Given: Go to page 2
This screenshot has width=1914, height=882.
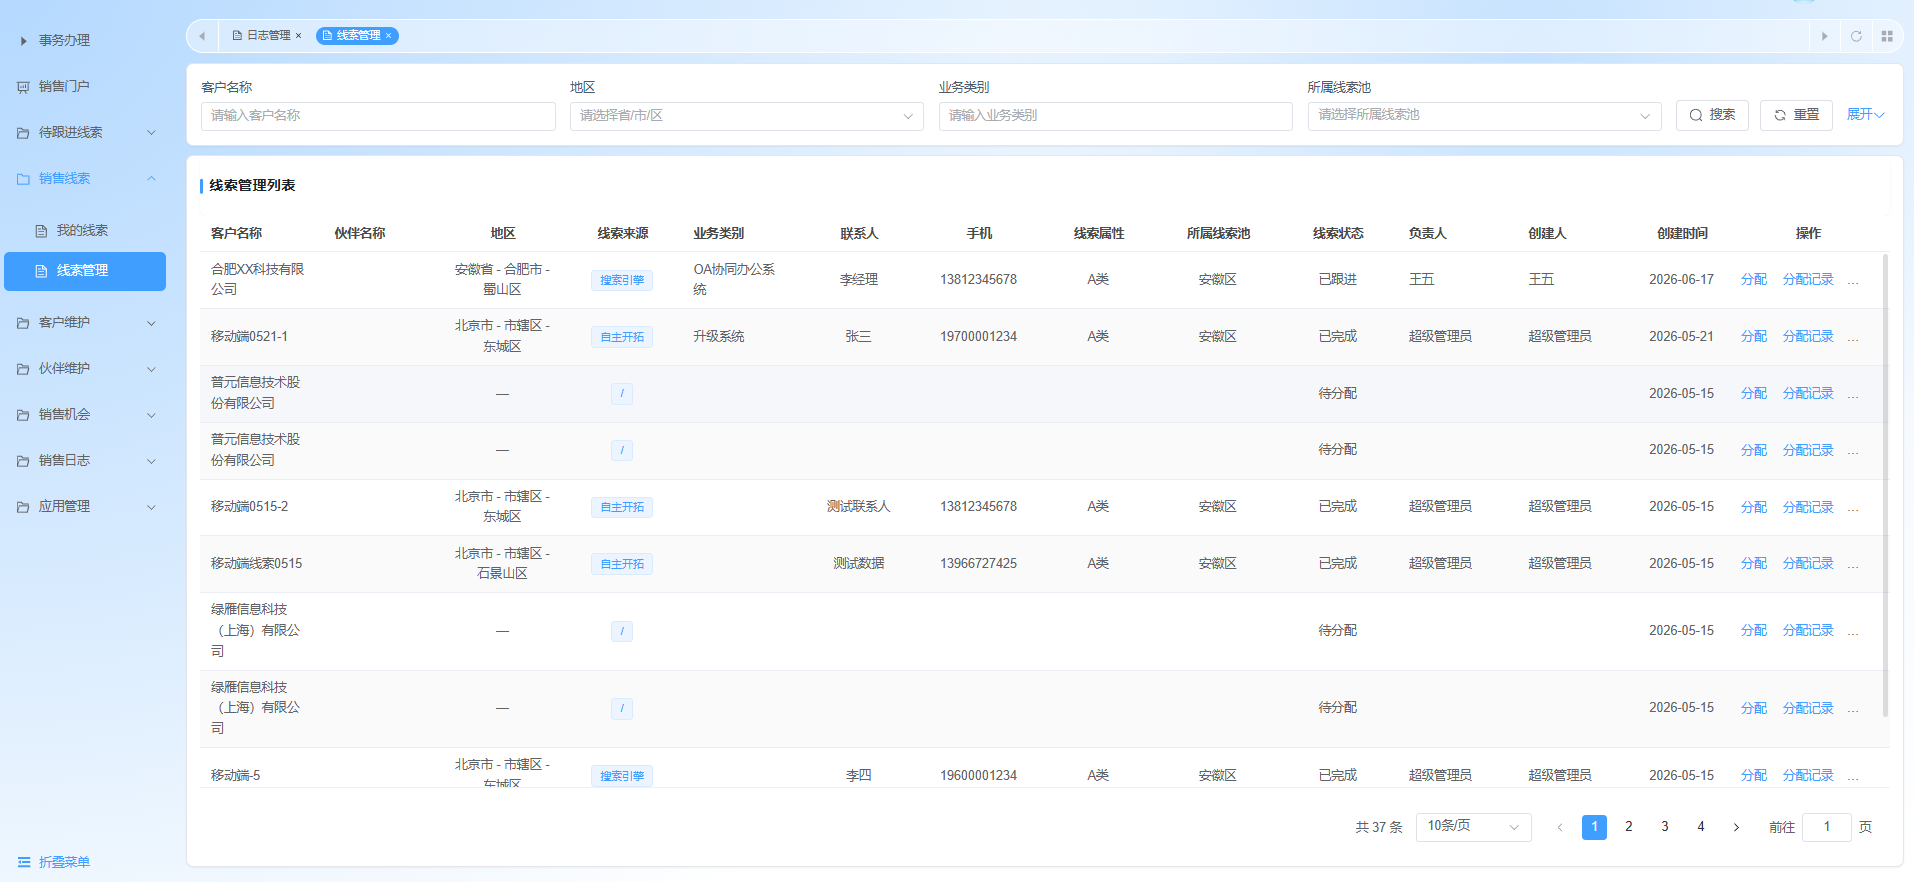Looking at the screenshot, I should (x=1629, y=827).
